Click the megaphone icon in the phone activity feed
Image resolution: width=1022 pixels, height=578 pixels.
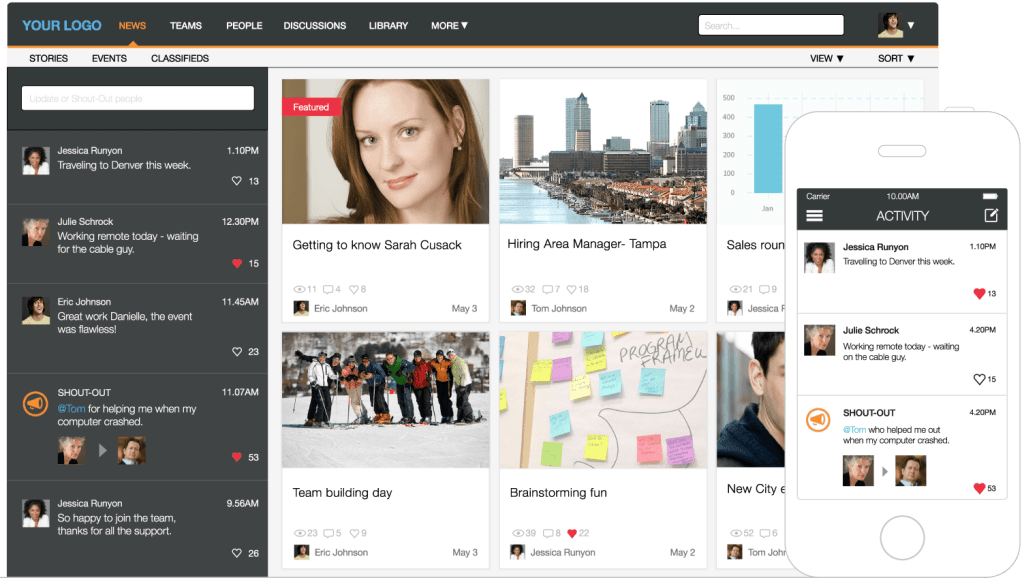(x=818, y=420)
